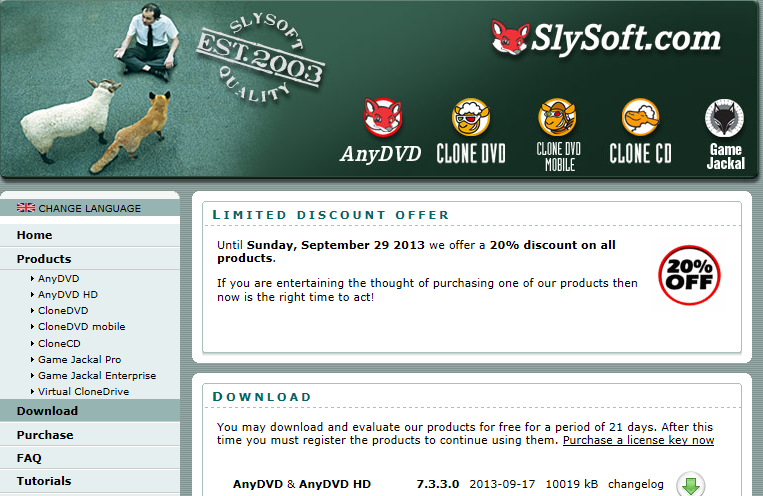Click the green AnyDVD download arrow
Viewport: 763px width, 496px height.
690,484
